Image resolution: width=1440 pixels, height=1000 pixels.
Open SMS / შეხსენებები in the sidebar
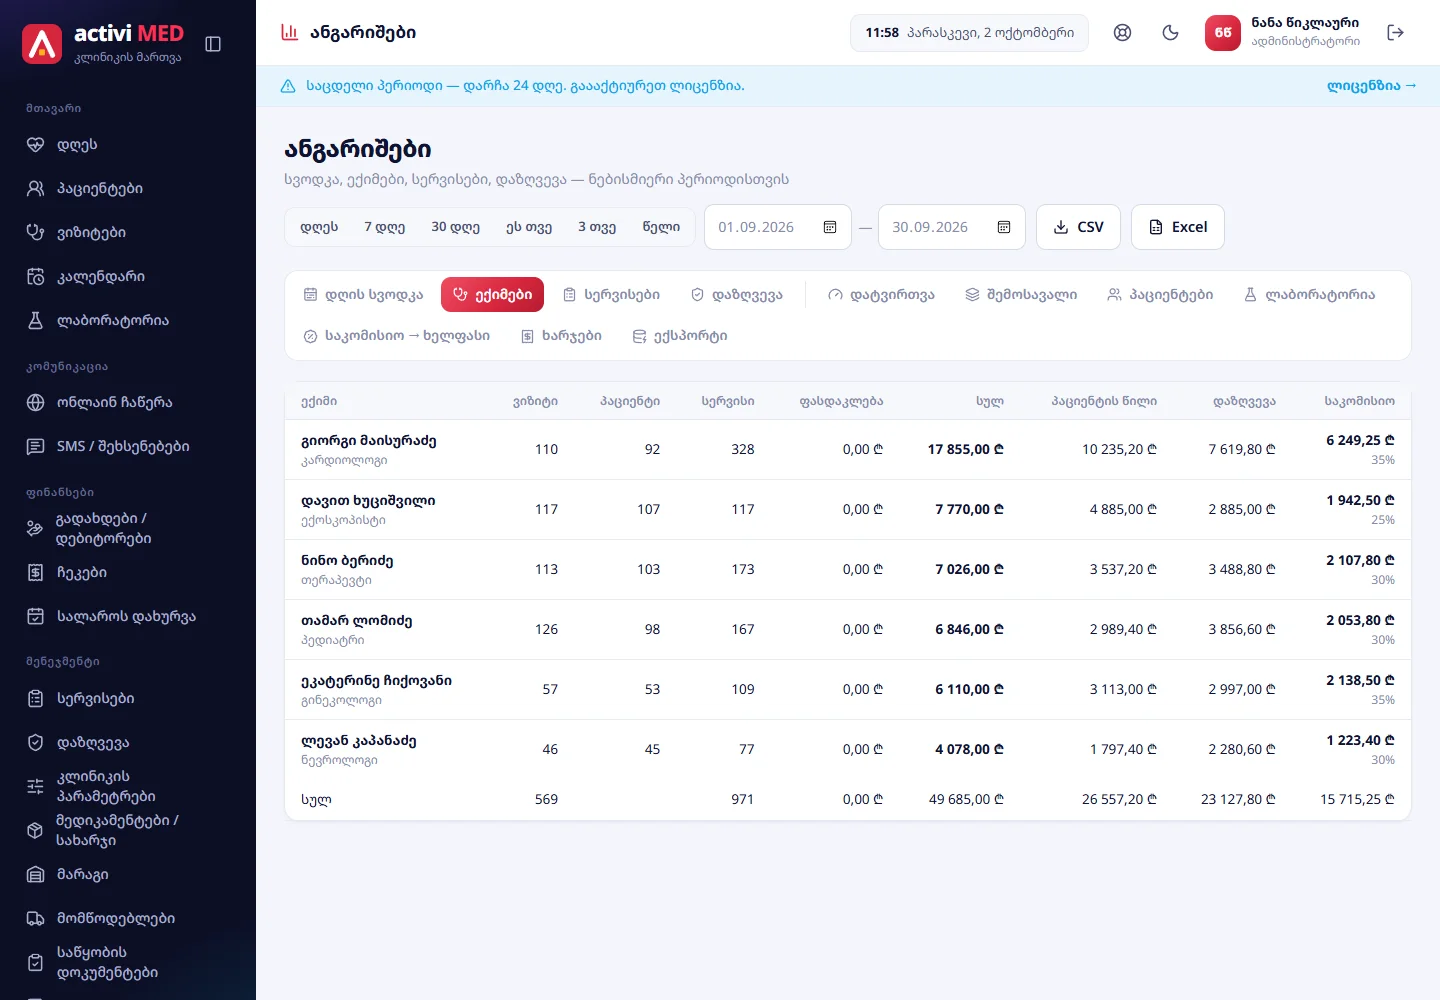[128, 447]
